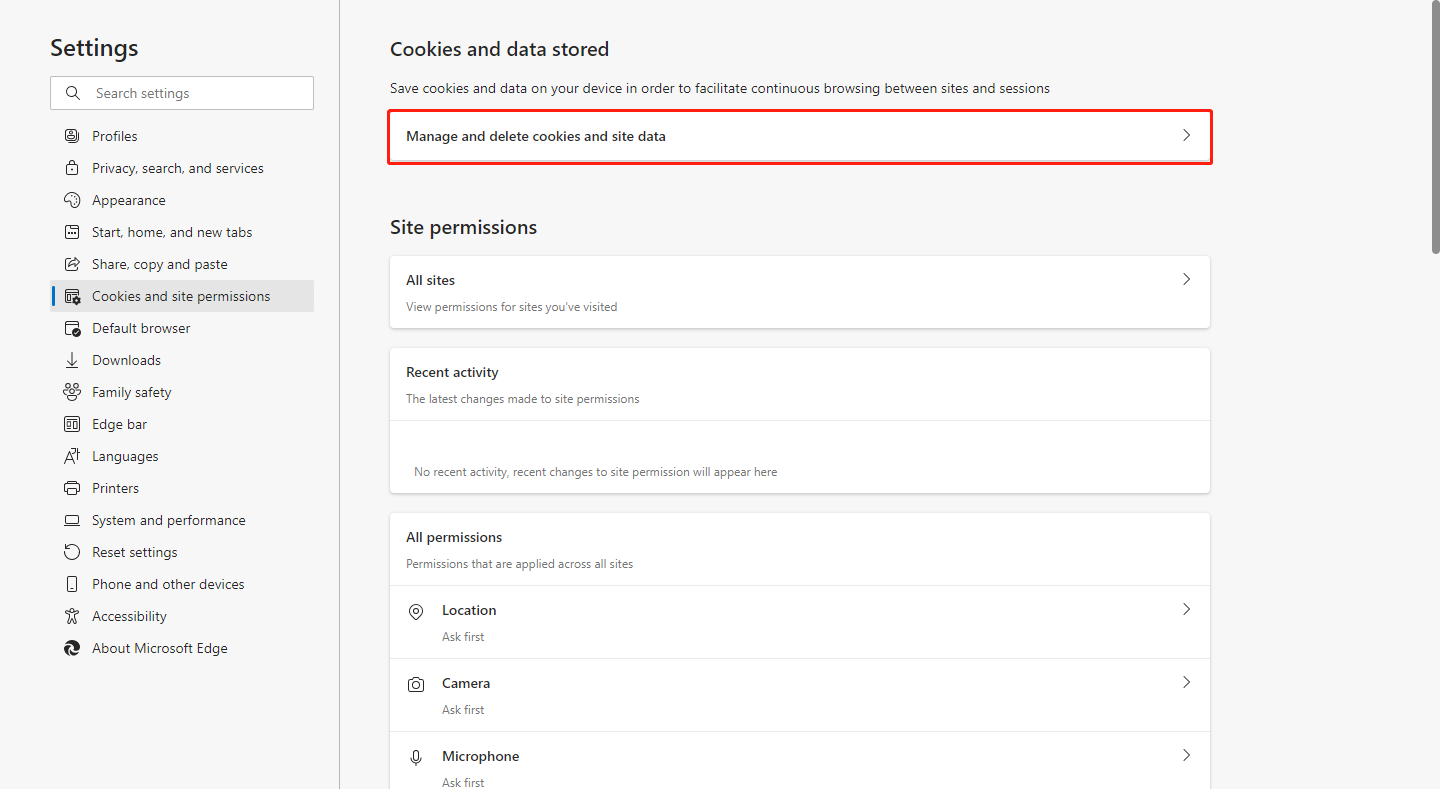Viewport: 1440px width, 789px height.
Task: Open System and performance settings
Action: 168,519
